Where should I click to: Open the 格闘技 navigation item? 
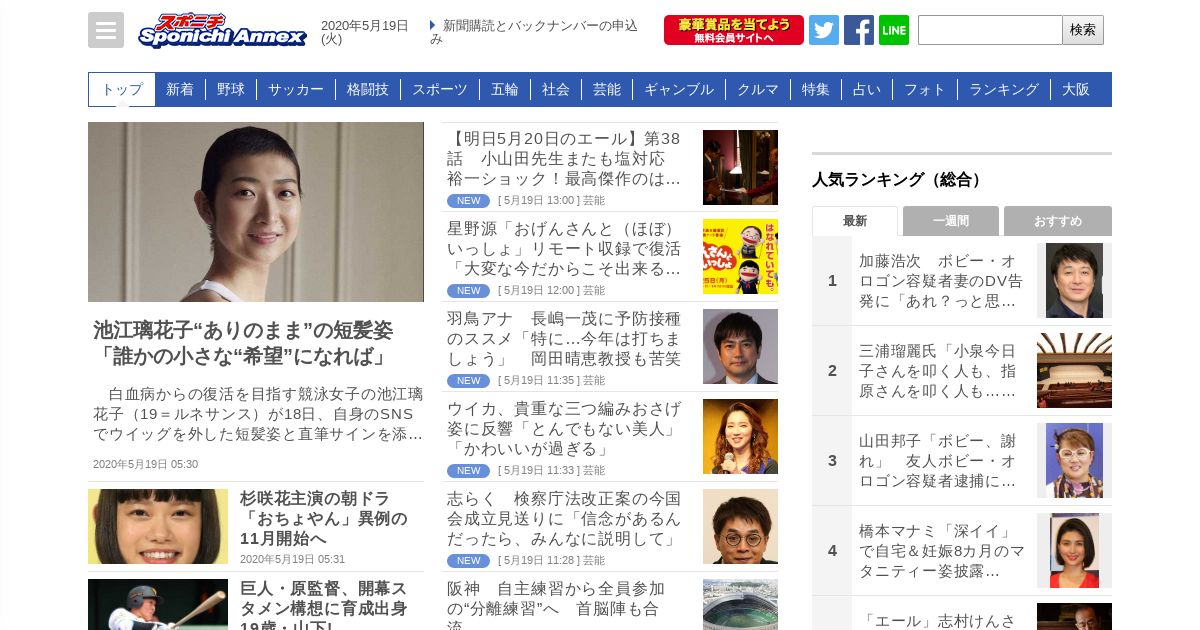point(368,89)
